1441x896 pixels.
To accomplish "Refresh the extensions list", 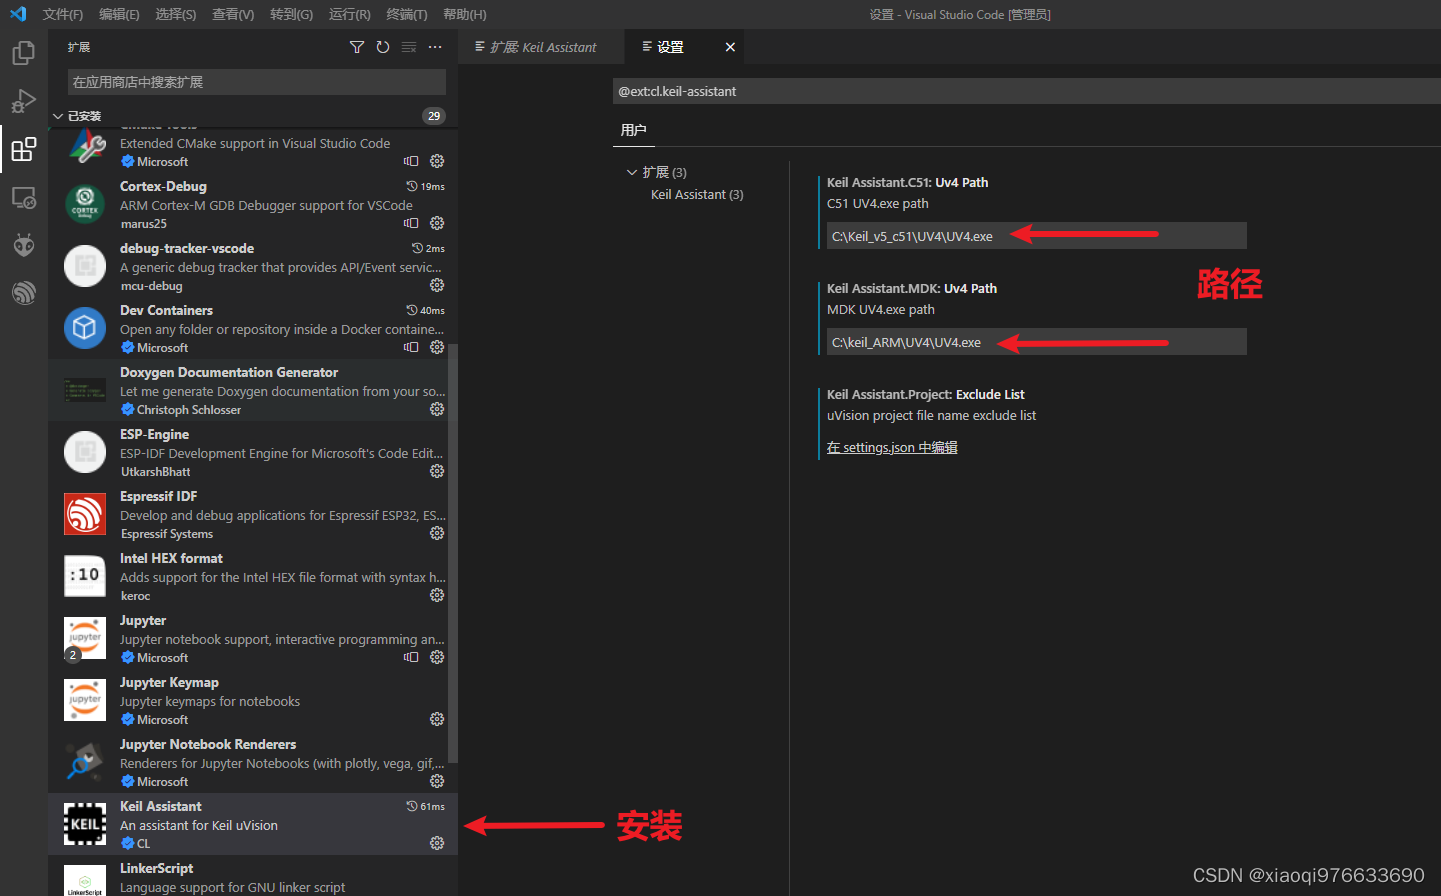I will click(x=383, y=47).
